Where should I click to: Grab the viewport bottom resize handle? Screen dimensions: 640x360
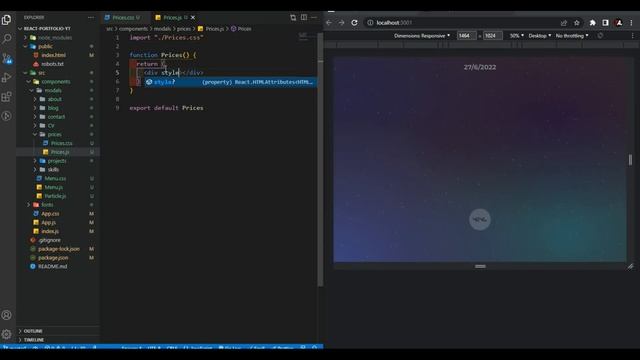[480, 266]
